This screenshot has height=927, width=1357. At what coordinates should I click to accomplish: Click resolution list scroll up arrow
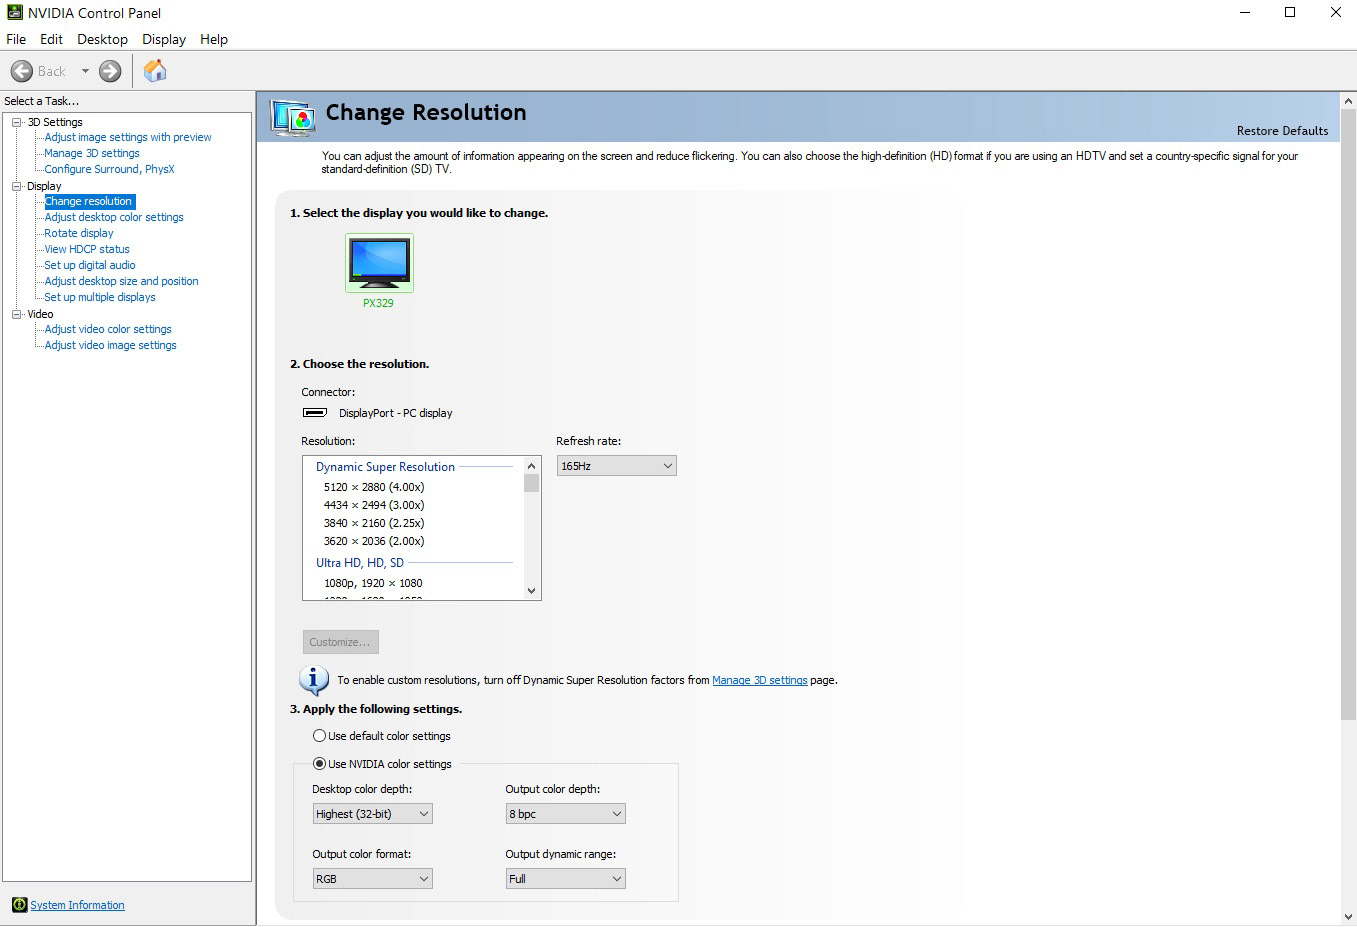(x=532, y=466)
